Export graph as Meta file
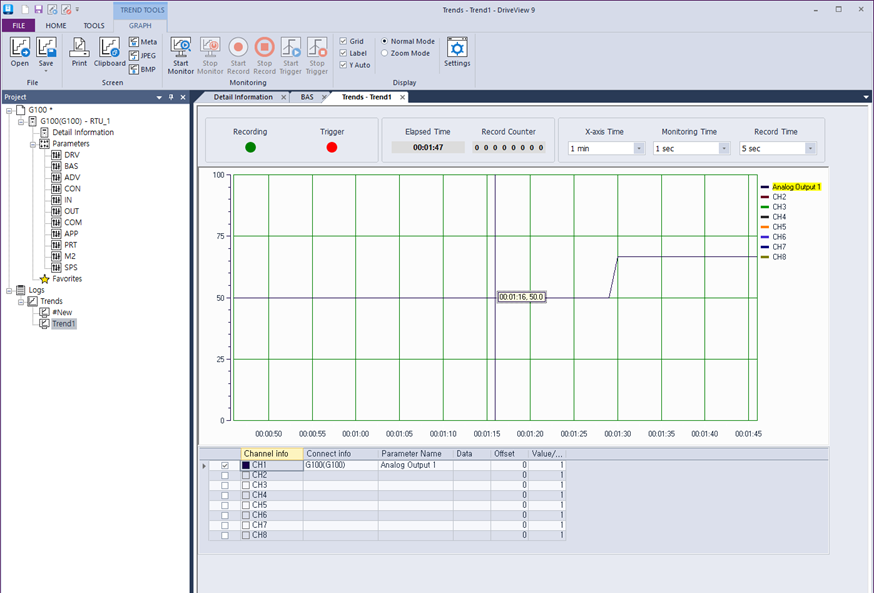The image size is (874, 593). pyautogui.click(x=143, y=42)
